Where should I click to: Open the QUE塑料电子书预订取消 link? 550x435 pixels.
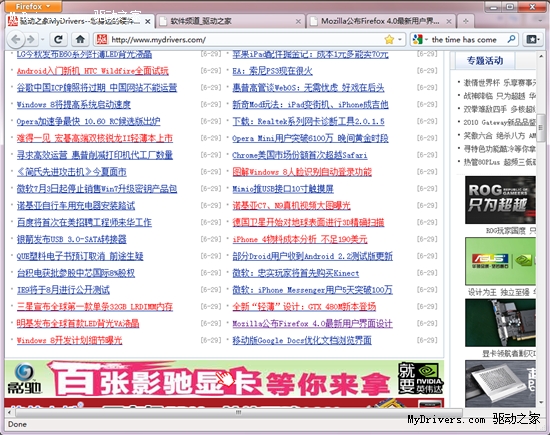pos(80,256)
